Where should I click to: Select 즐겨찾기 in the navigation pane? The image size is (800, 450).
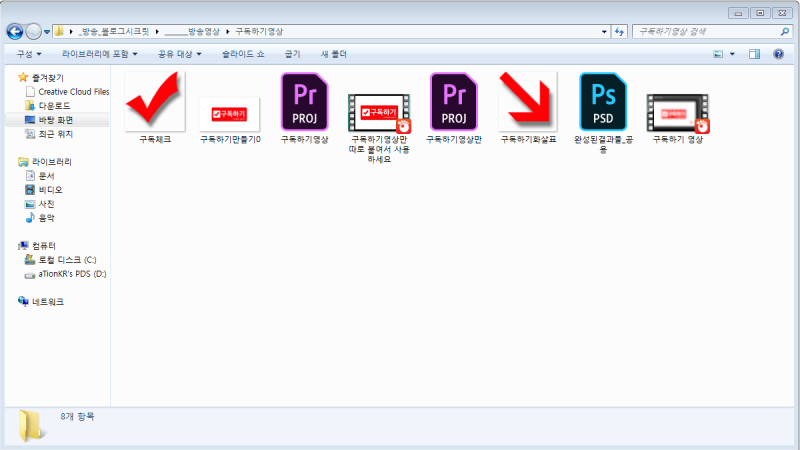point(41,78)
